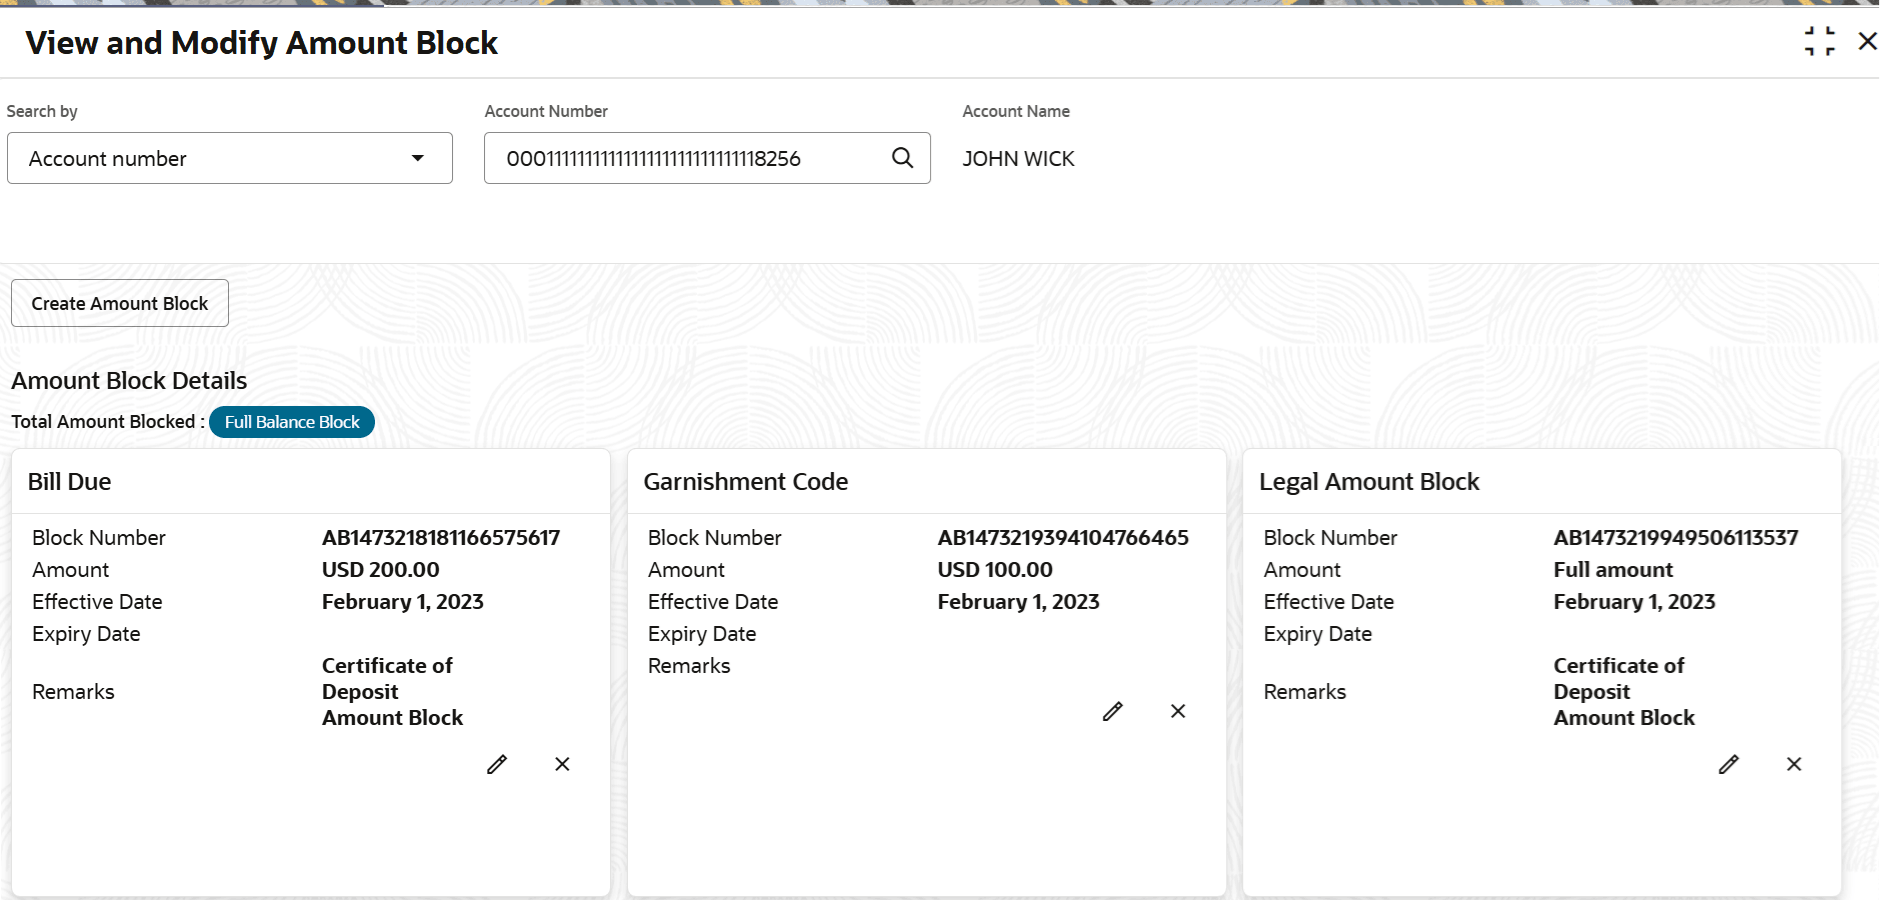1886x900 pixels.
Task: Click the account number search magnifier icon
Action: (x=903, y=158)
